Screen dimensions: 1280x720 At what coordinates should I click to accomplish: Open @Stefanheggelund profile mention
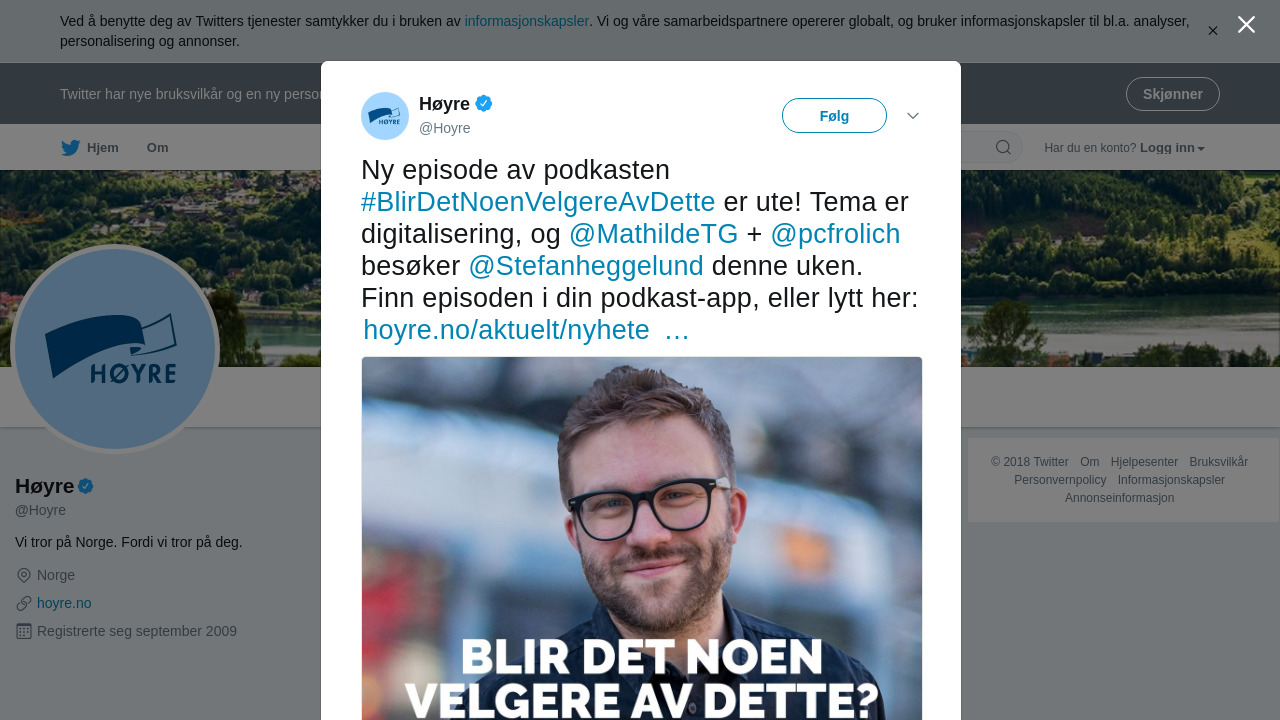(x=586, y=266)
